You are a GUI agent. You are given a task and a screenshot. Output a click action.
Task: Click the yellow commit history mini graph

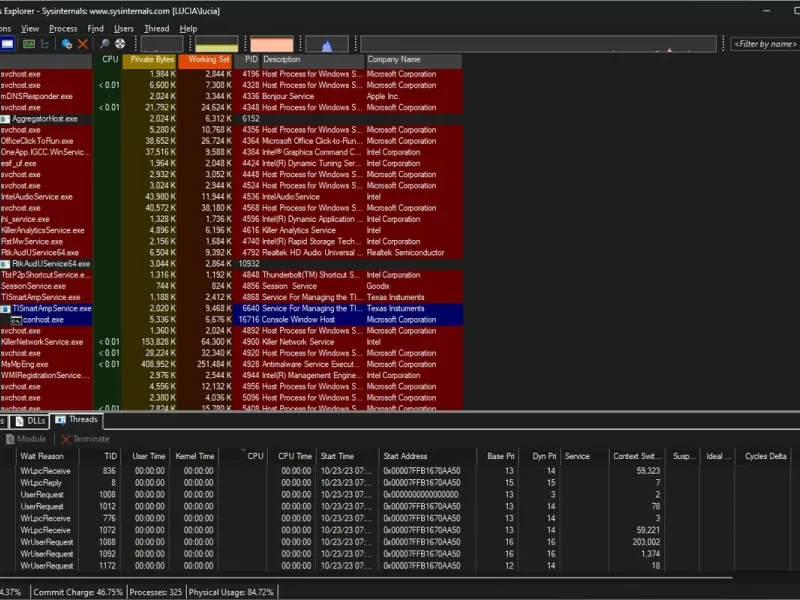(x=217, y=44)
